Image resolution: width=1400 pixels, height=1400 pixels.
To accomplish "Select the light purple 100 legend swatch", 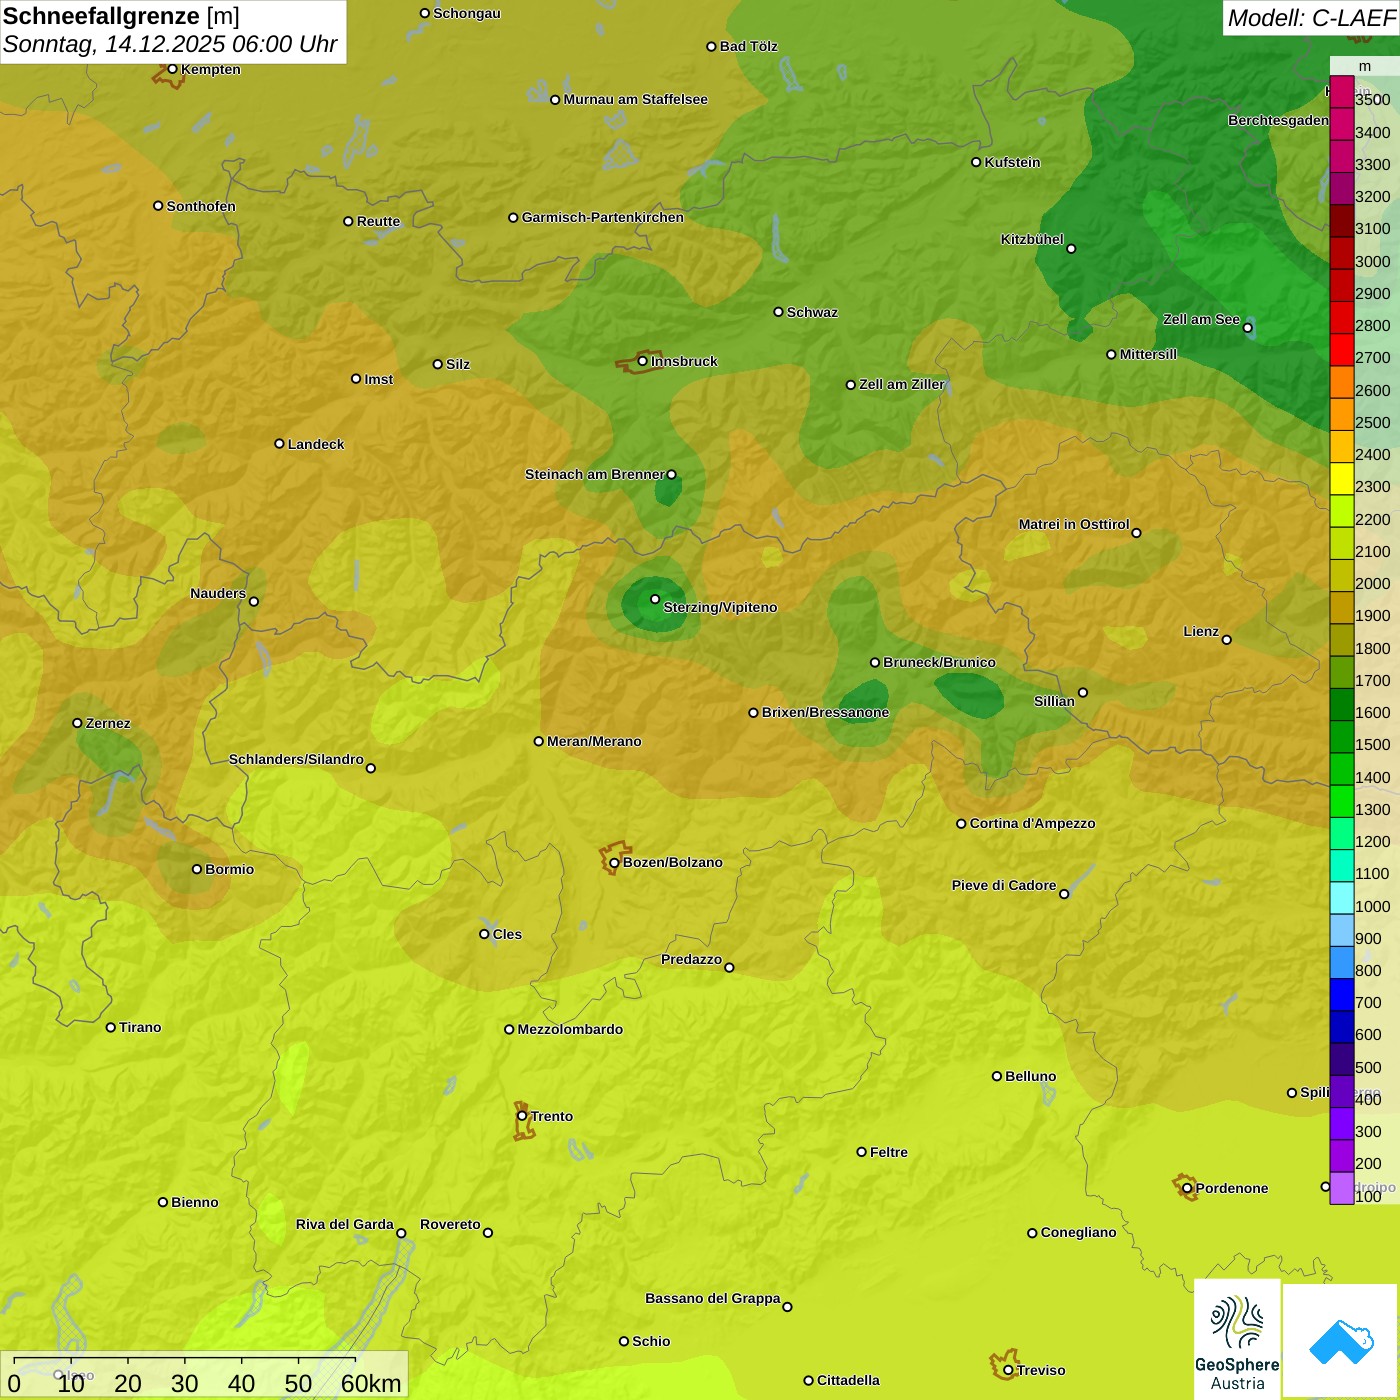I will click(x=1341, y=1188).
